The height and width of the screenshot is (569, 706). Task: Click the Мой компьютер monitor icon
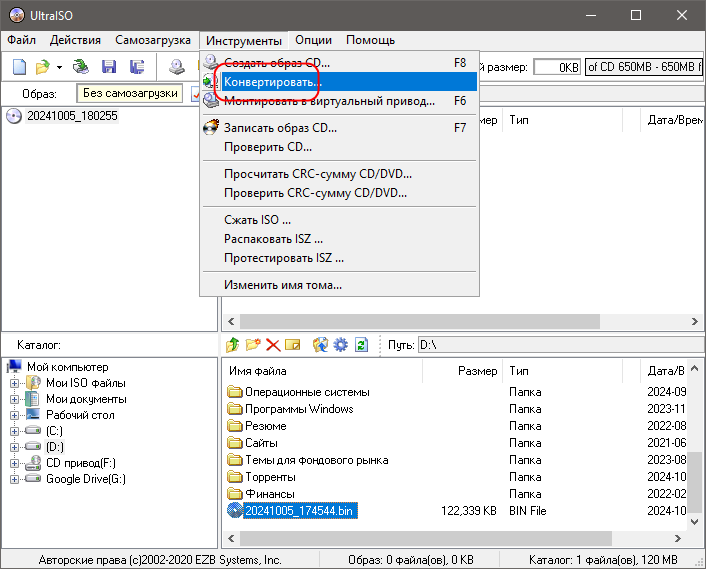pyautogui.click(x=15, y=366)
